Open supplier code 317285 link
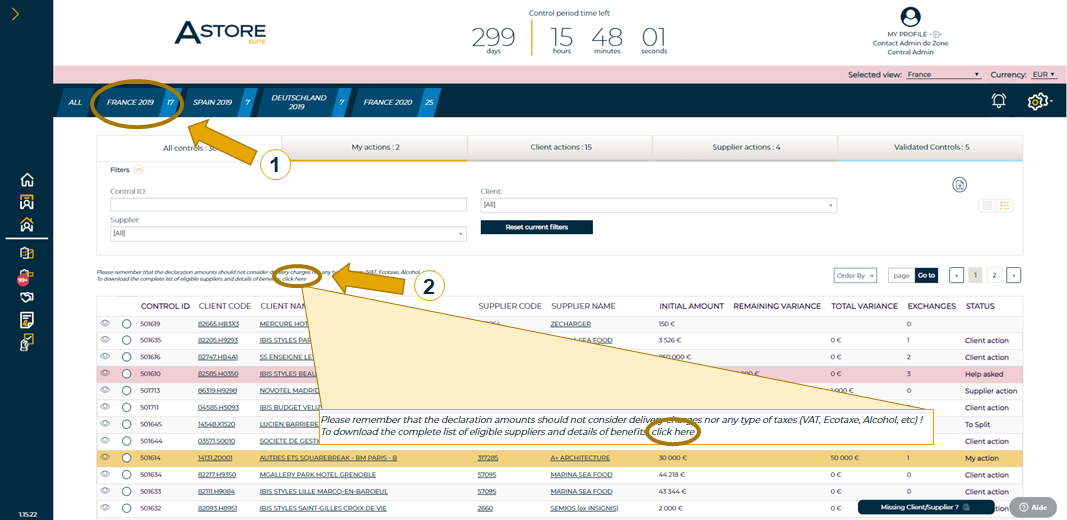 pyautogui.click(x=488, y=458)
